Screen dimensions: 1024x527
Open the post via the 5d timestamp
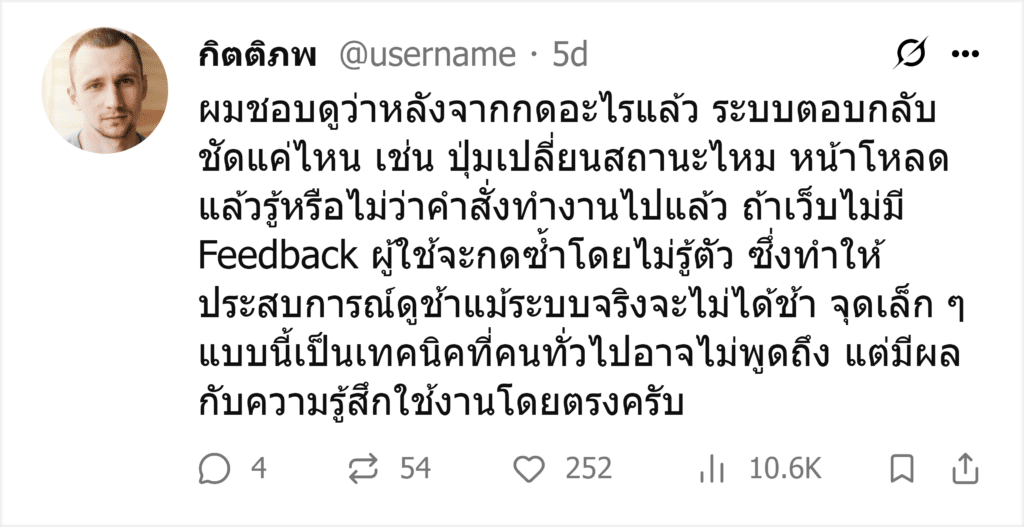click(570, 56)
